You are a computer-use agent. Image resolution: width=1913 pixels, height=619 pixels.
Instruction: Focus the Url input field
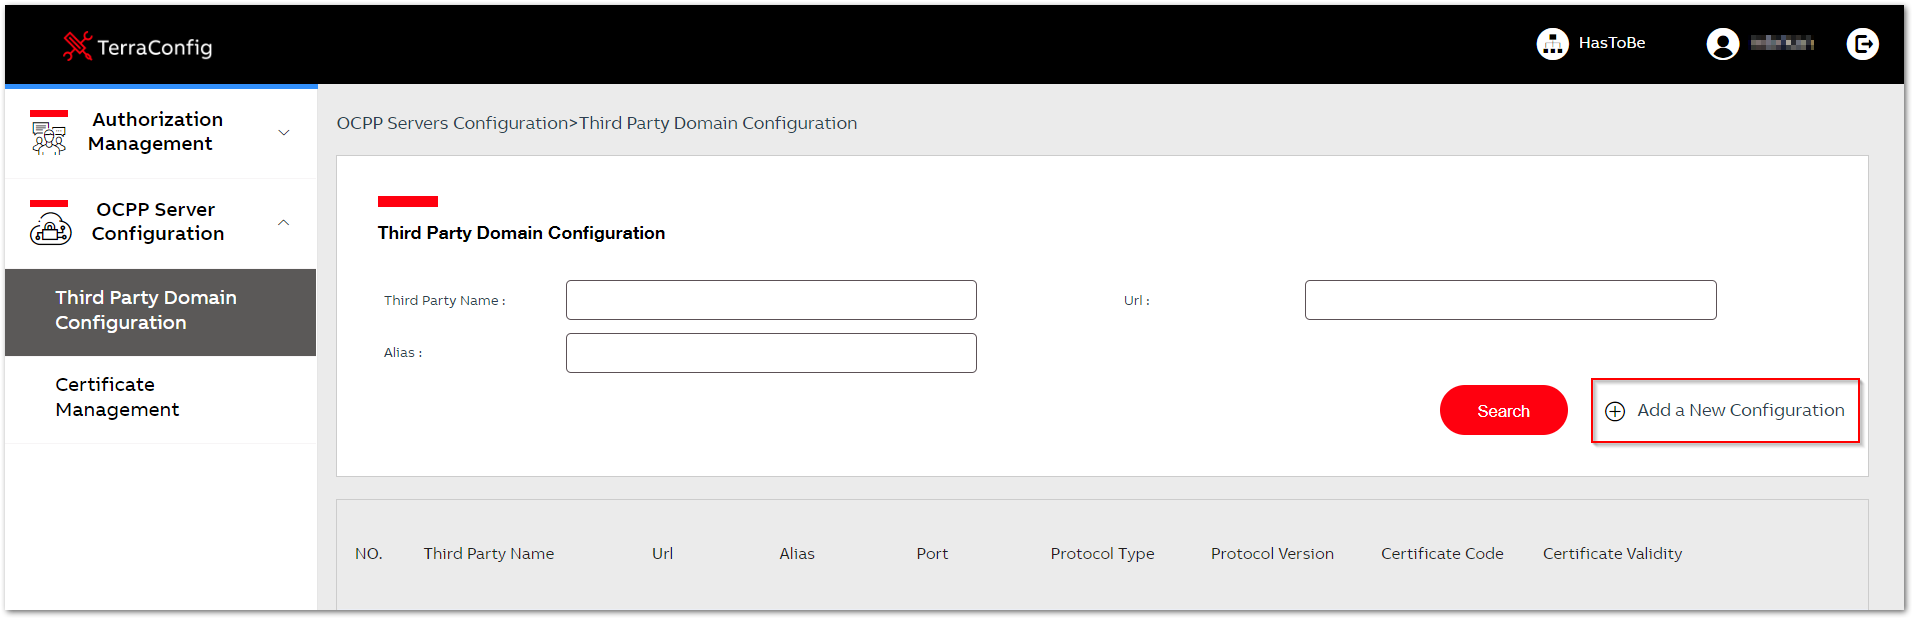tap(1510, 300)
